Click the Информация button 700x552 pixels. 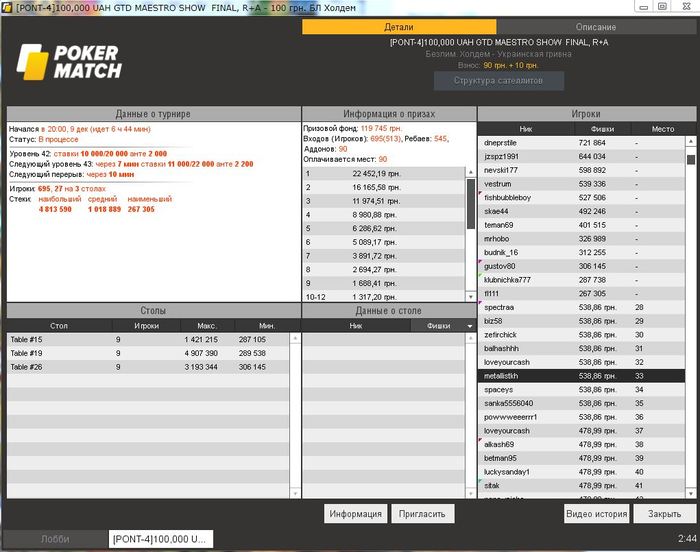pos(355,514)
